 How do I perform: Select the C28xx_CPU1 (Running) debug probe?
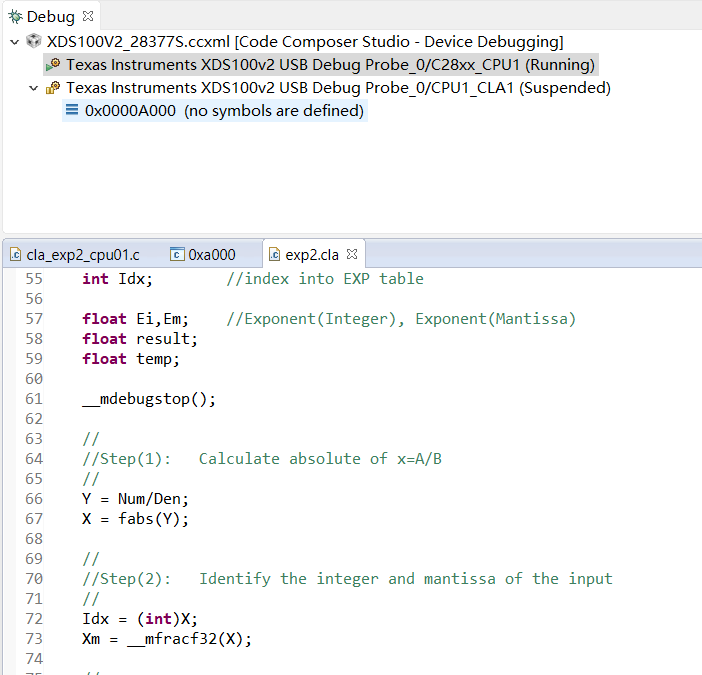tap(330, 65)
